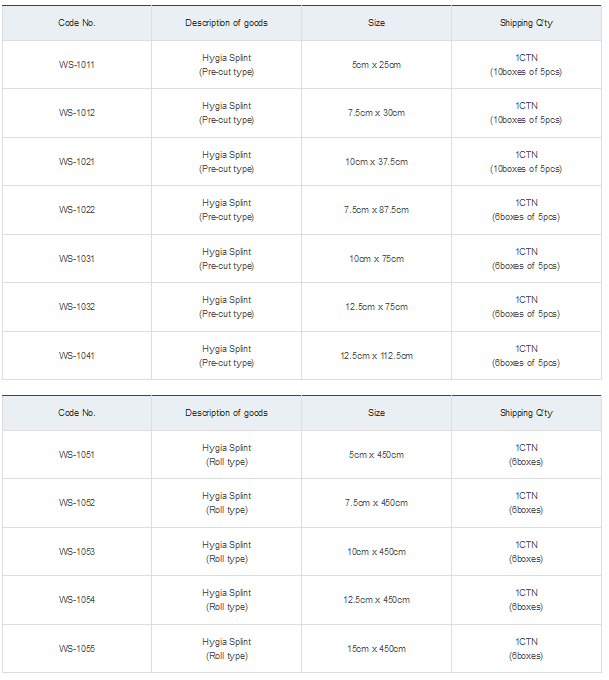Select the WS-1012 code cell
Screen dimensions: 609x680
point(76,113)
